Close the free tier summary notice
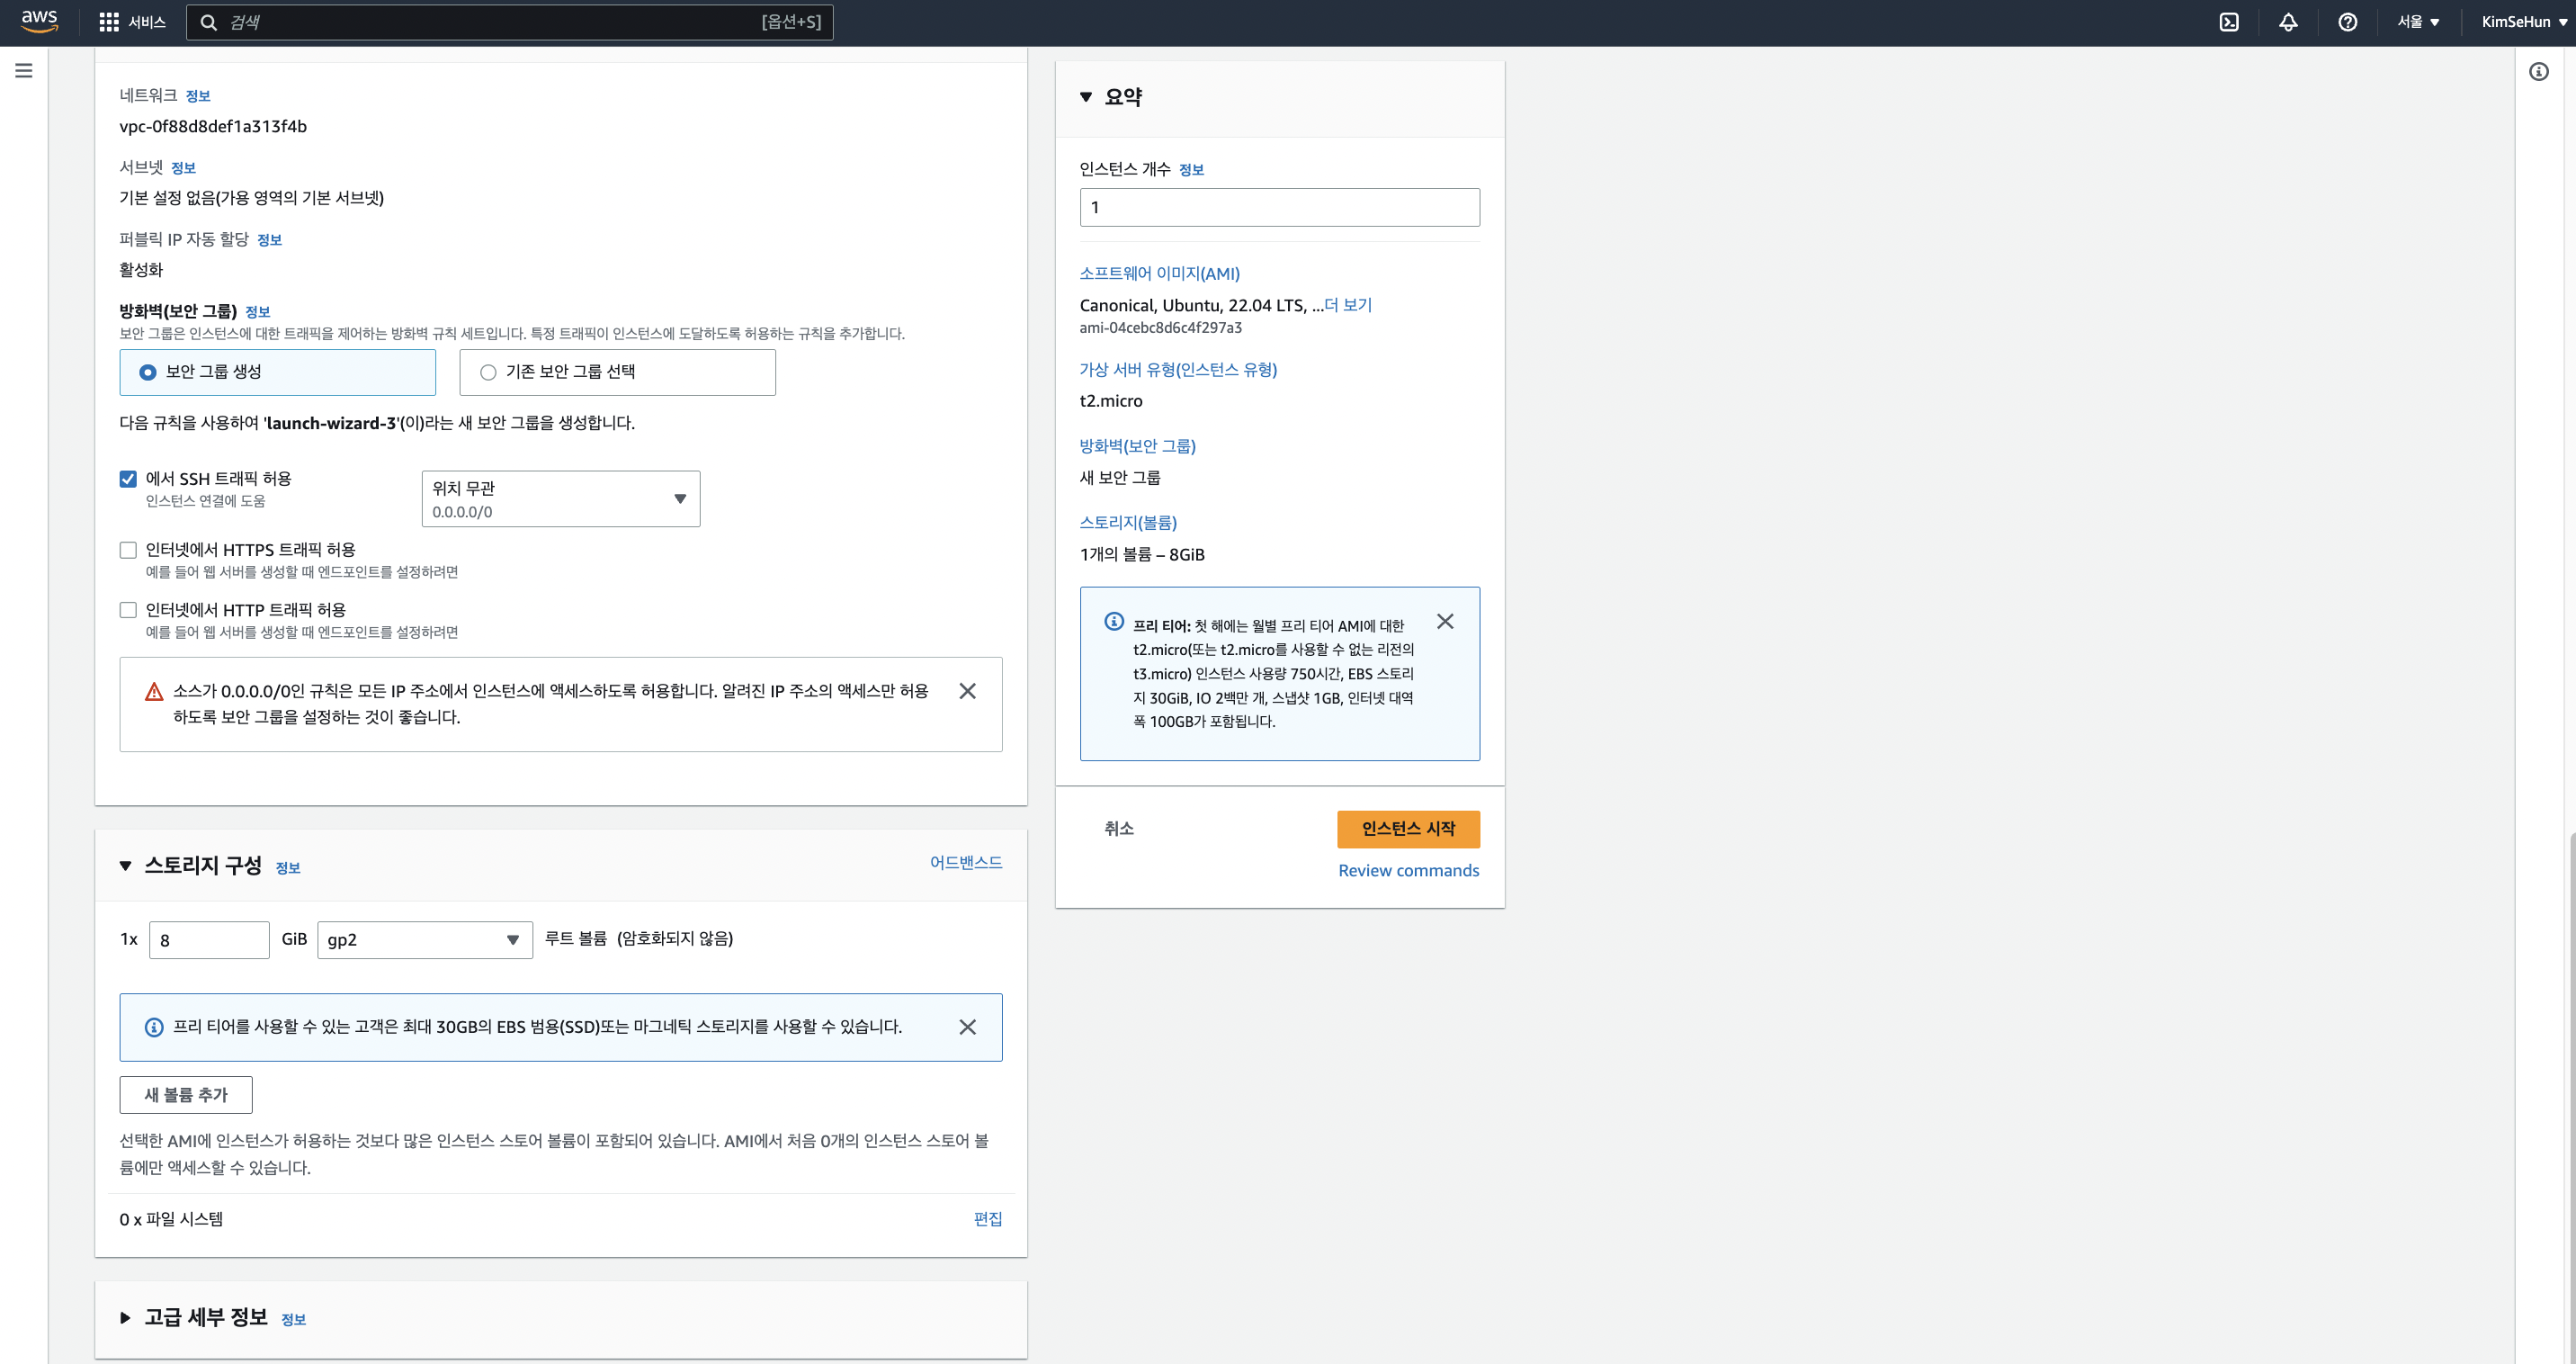Image resolution: width=2576 pixels, height=1364 pixels. (1445, 622)
